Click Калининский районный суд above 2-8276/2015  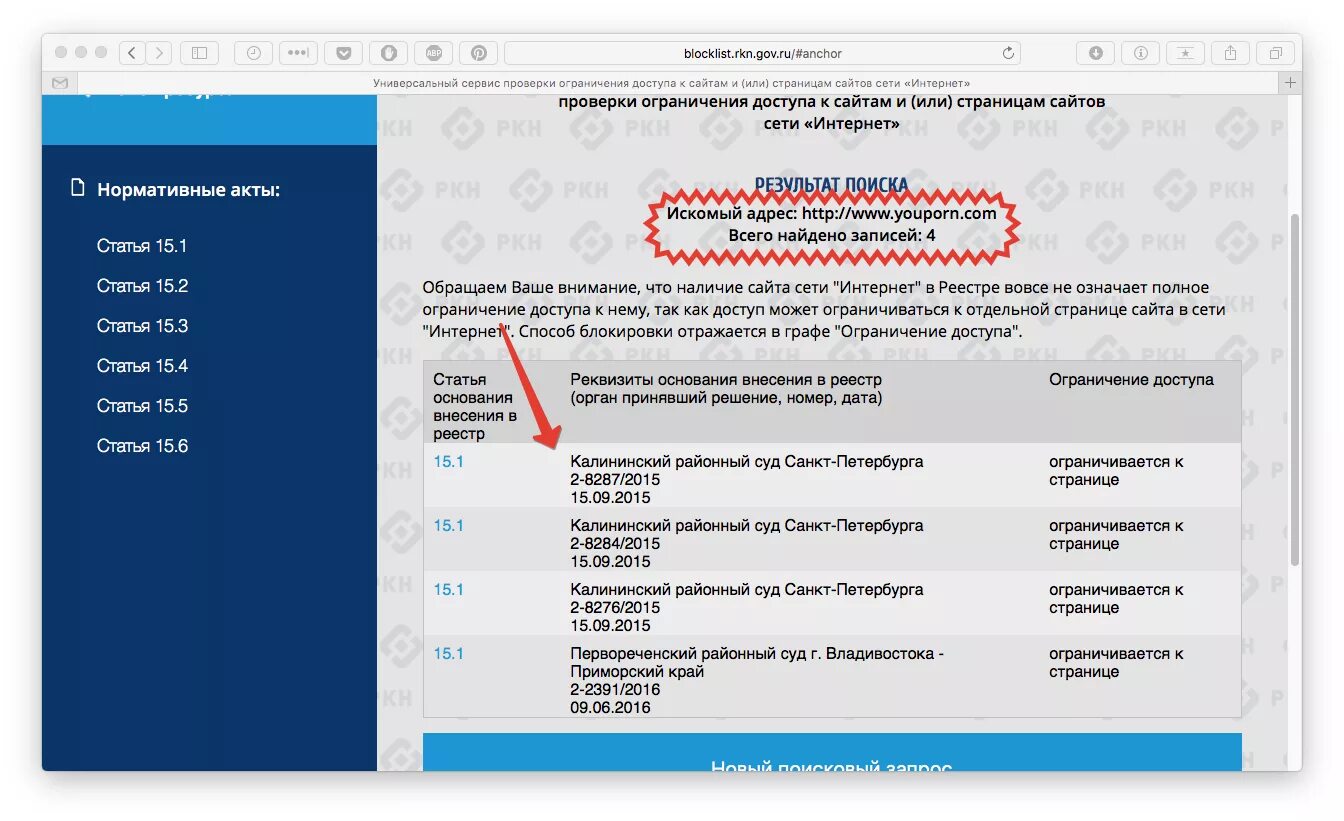[746, 590]
